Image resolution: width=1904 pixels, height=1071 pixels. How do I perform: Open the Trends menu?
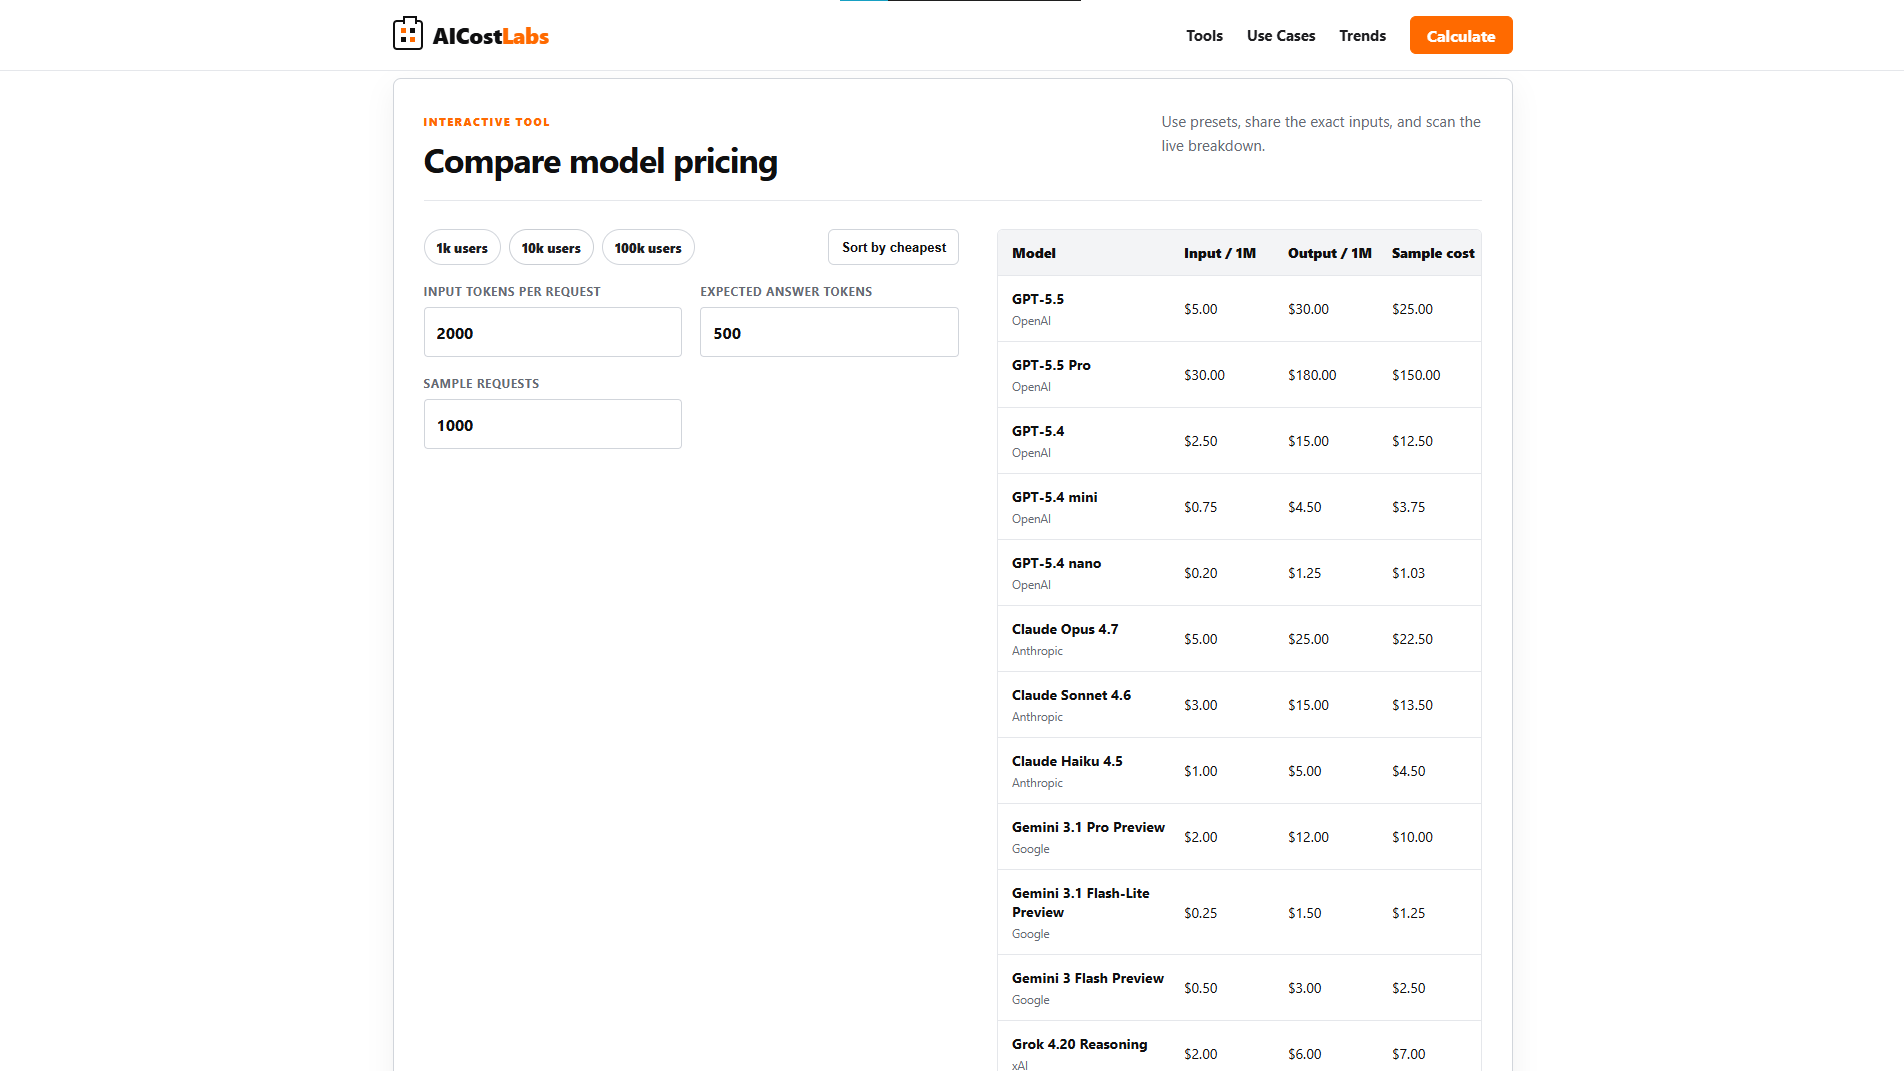1362,36
